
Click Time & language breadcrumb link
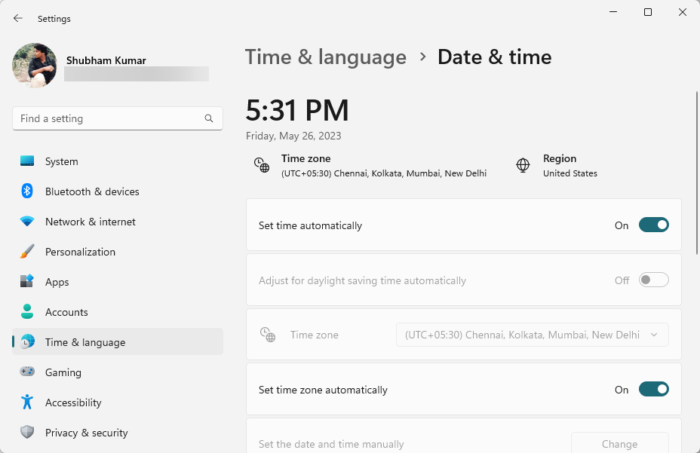tap(325, 57)
